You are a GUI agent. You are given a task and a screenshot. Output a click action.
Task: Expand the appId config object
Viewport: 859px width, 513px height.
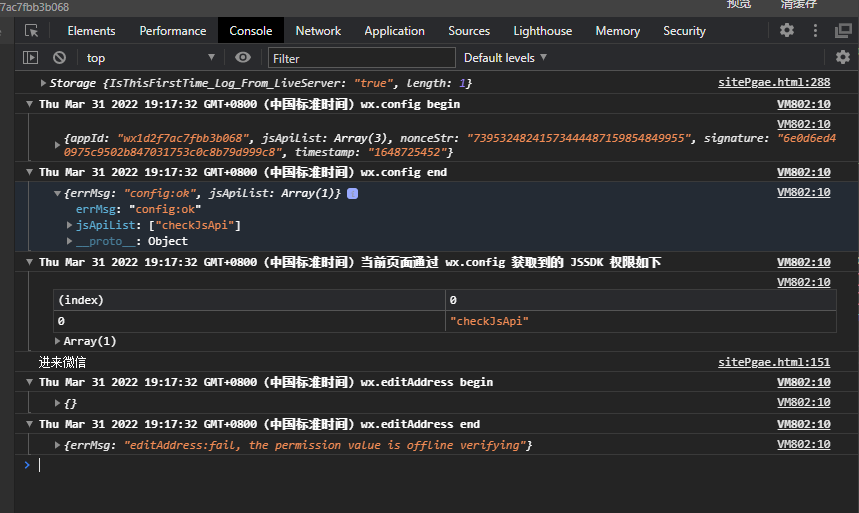click(57, 145)
